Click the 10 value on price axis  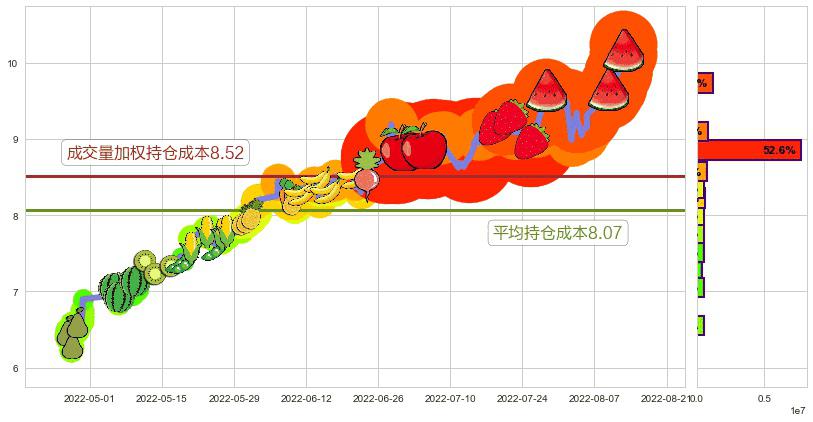(13, 64)
